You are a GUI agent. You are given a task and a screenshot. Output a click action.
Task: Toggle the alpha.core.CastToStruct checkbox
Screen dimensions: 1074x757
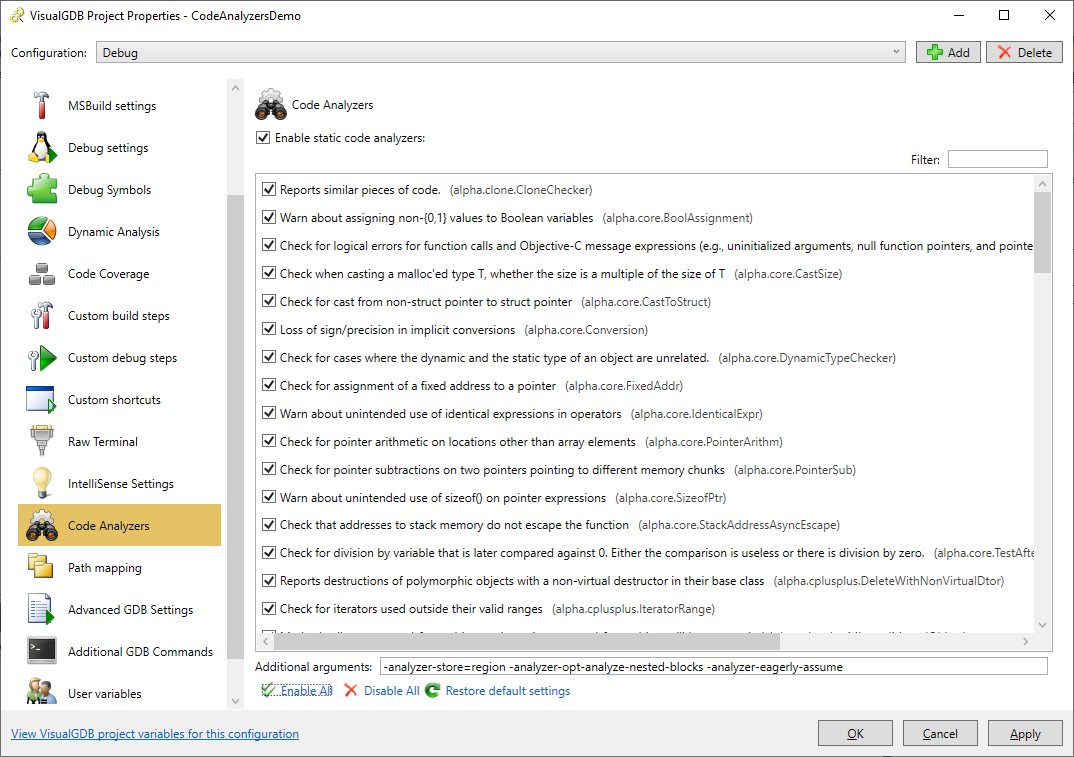(269, 301)
